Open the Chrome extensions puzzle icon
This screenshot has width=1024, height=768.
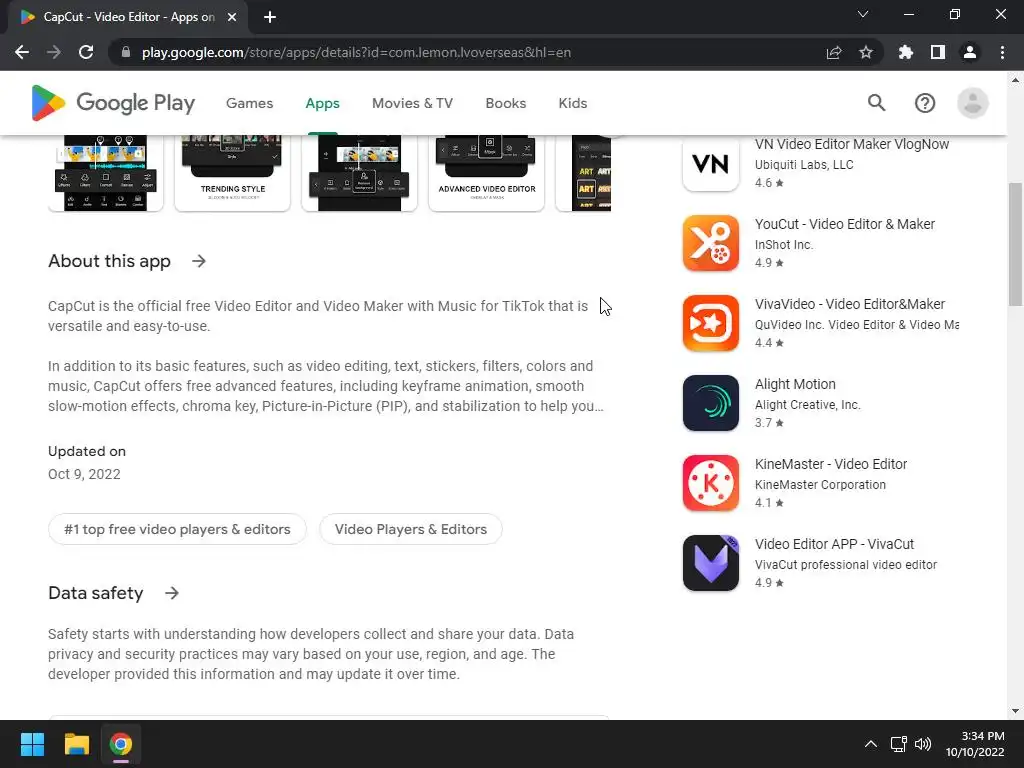[906, 52]
